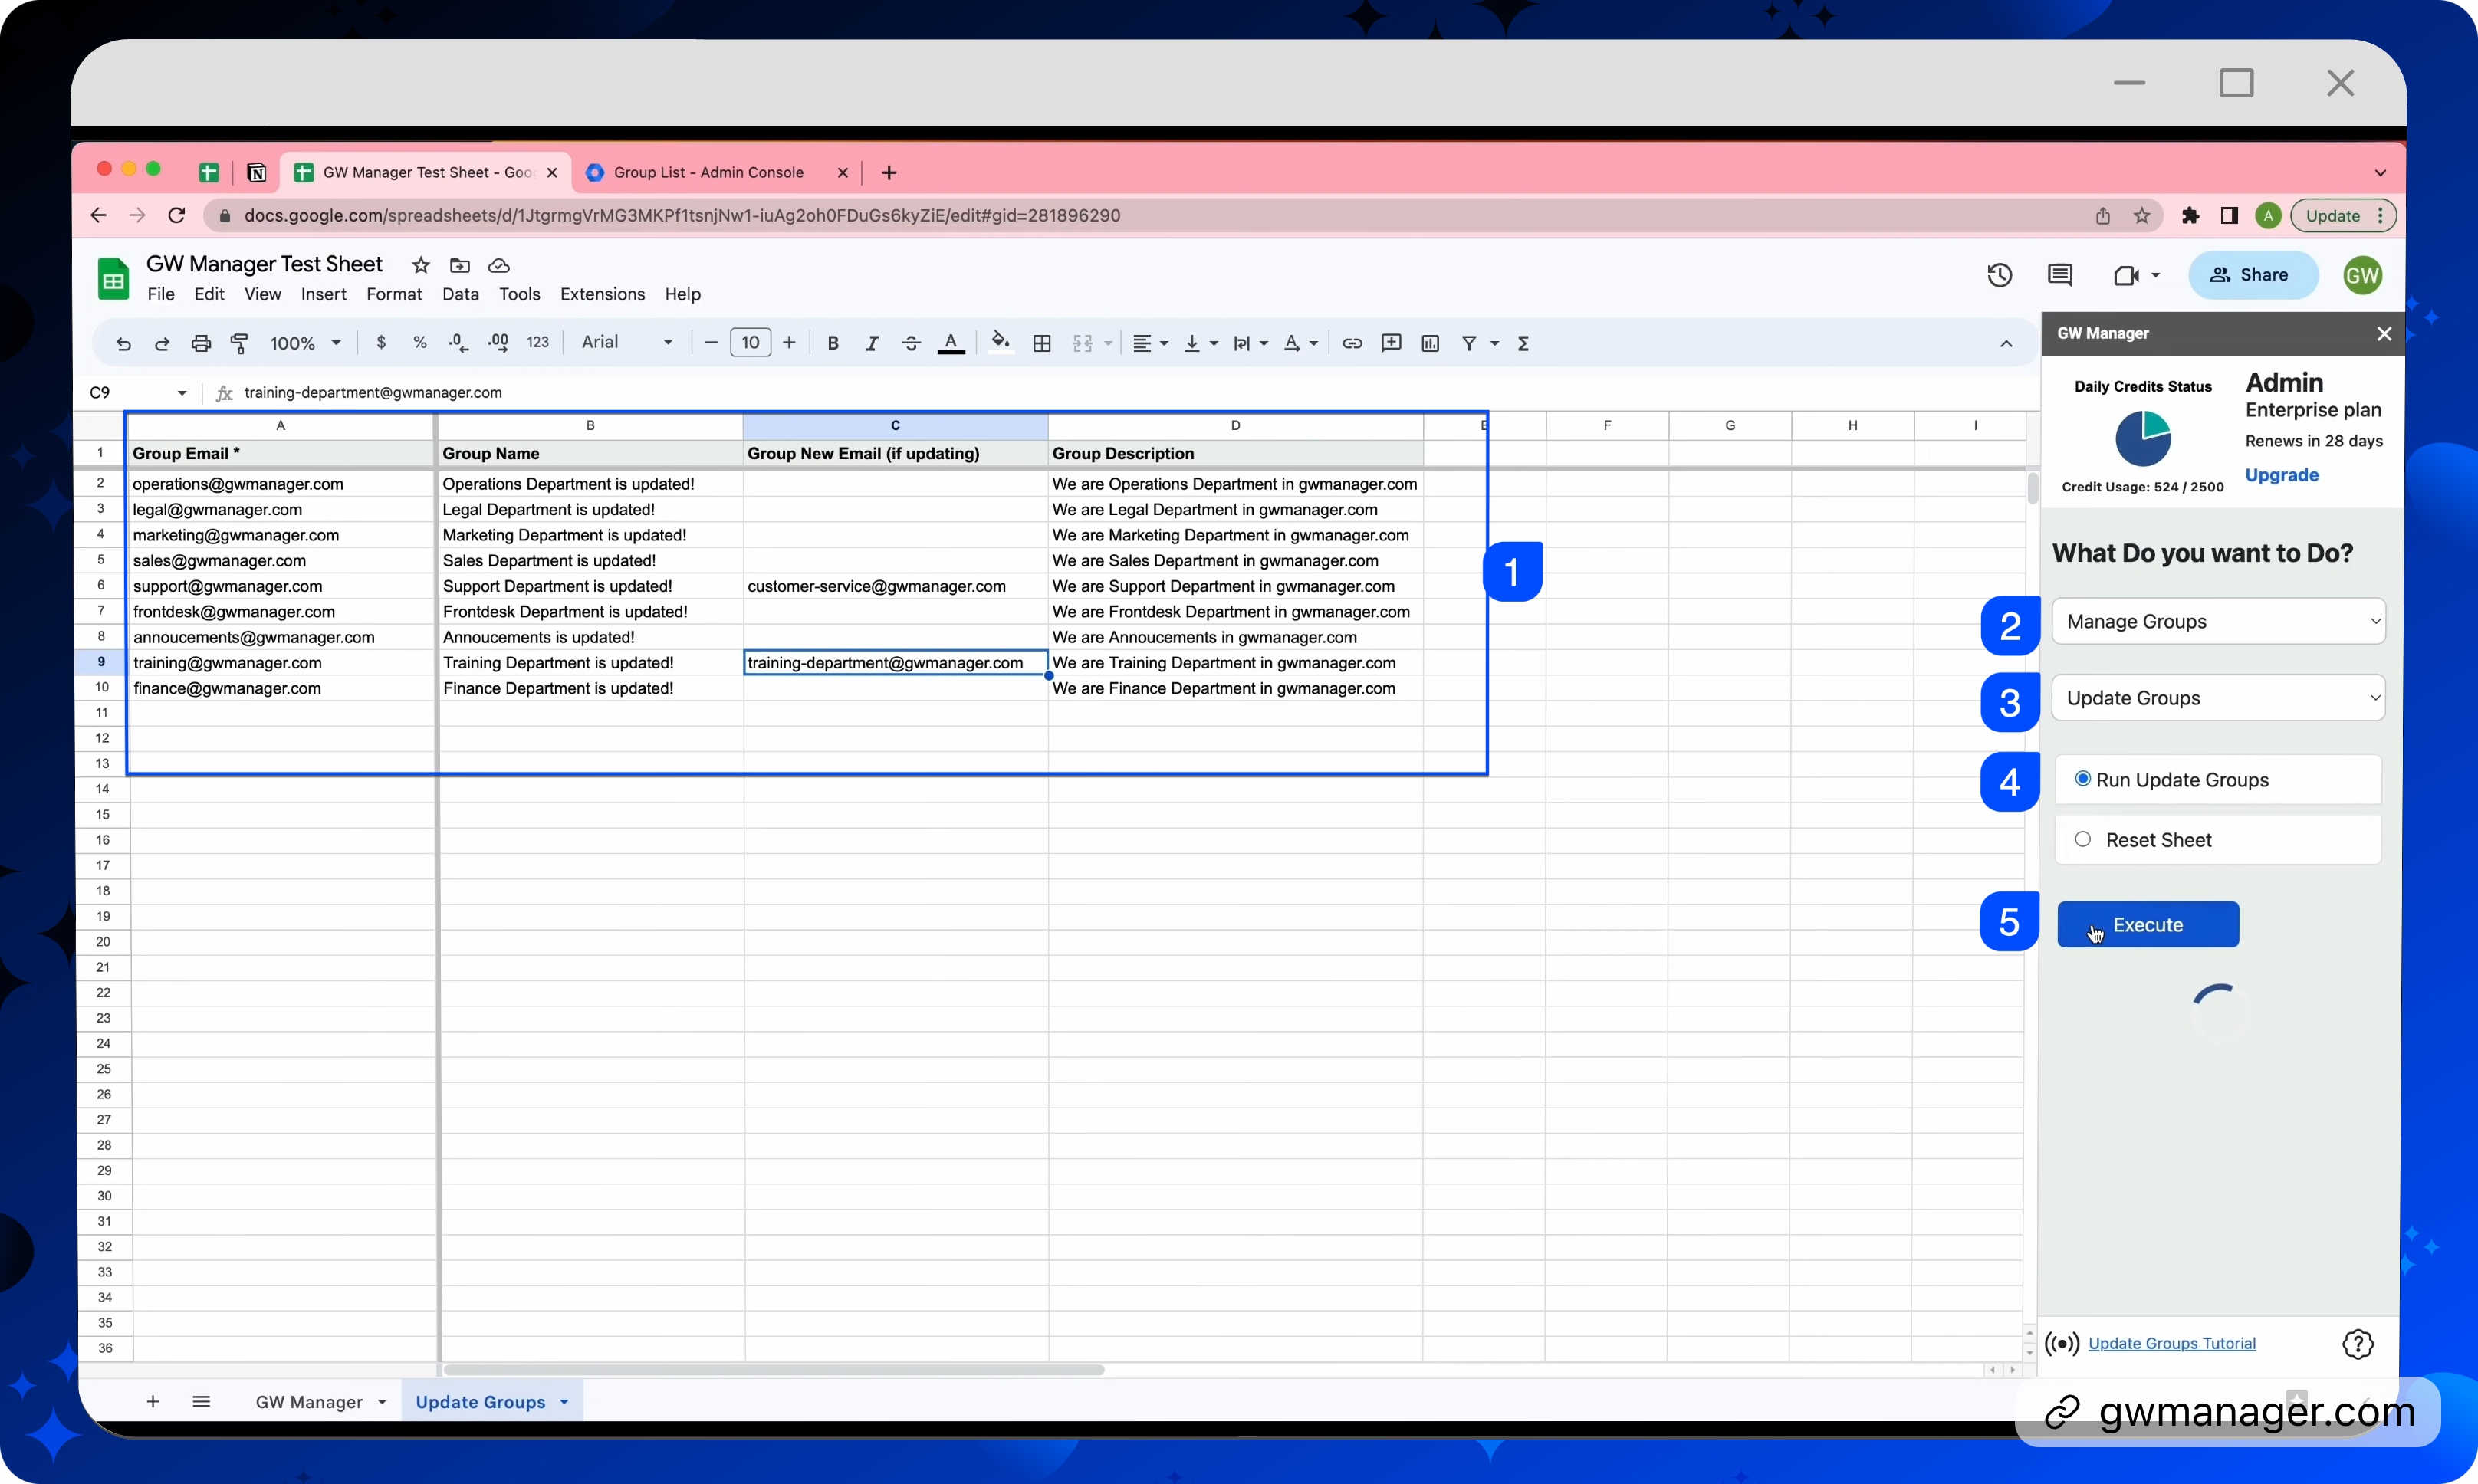Open the Manage Groups dropdown
Viewport: 2478px width, 1484px height.
coord(2218,621)
